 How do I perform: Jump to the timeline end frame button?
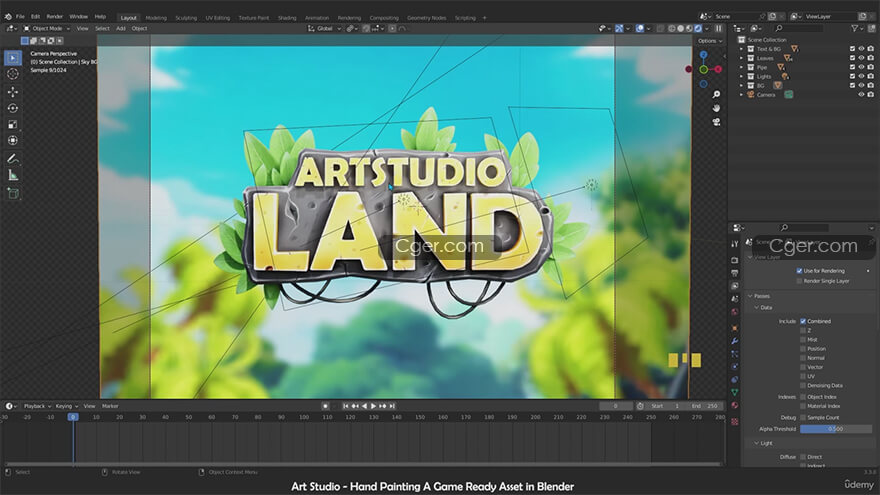coord(392,406)
